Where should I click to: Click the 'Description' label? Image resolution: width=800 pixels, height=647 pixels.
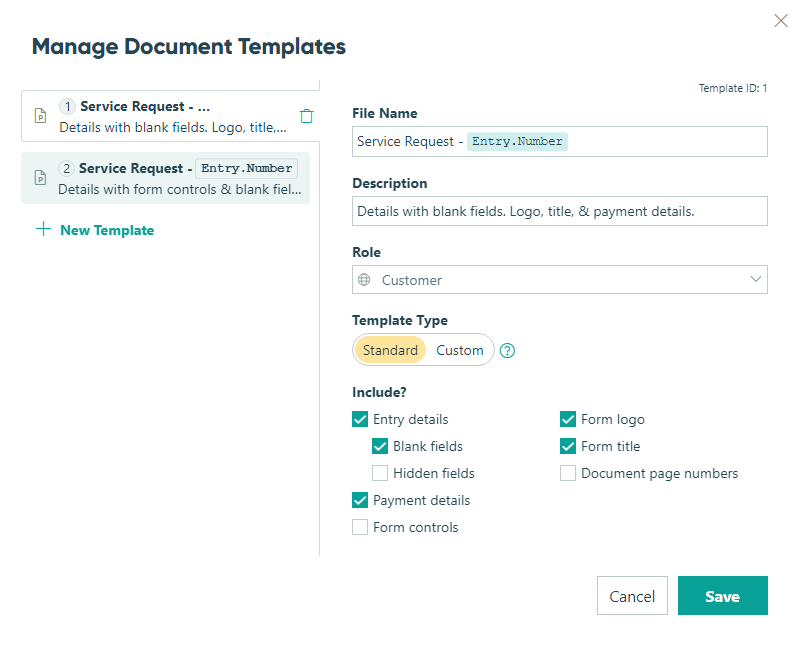(390, 183)
